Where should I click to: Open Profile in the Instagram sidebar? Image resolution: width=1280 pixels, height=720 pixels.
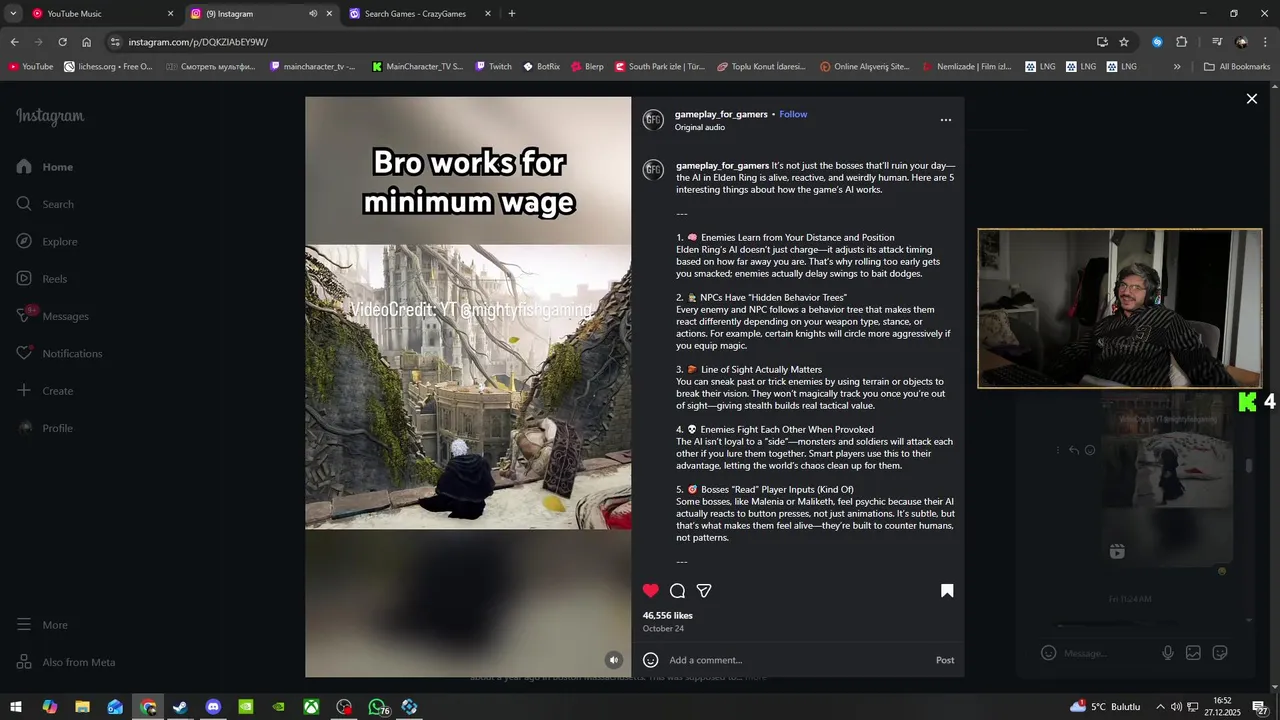coord(45,428)
